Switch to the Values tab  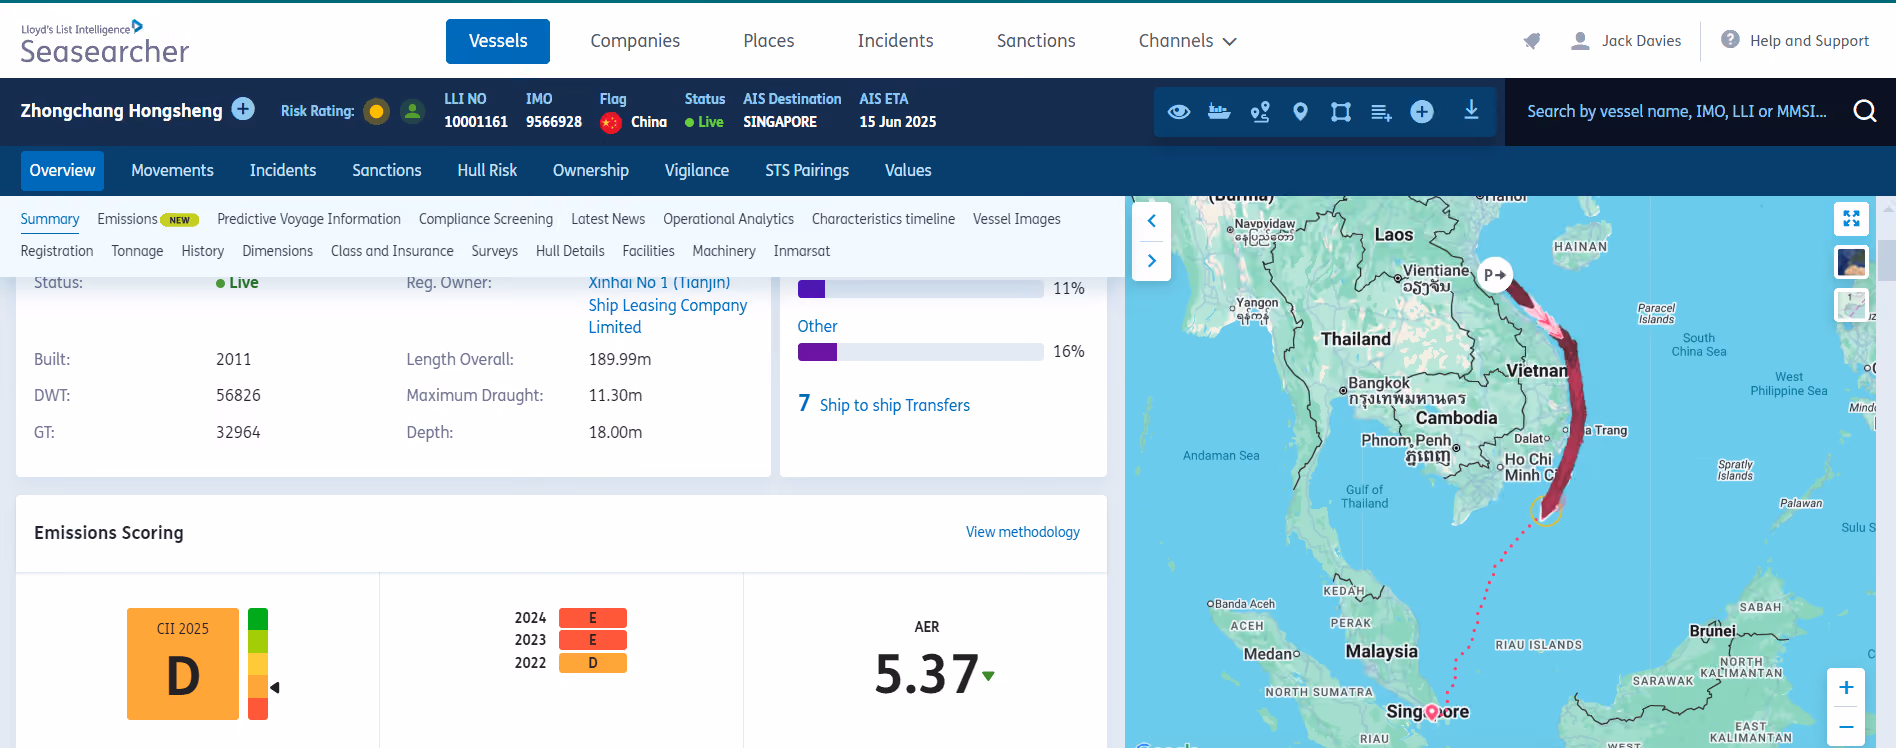908,171
